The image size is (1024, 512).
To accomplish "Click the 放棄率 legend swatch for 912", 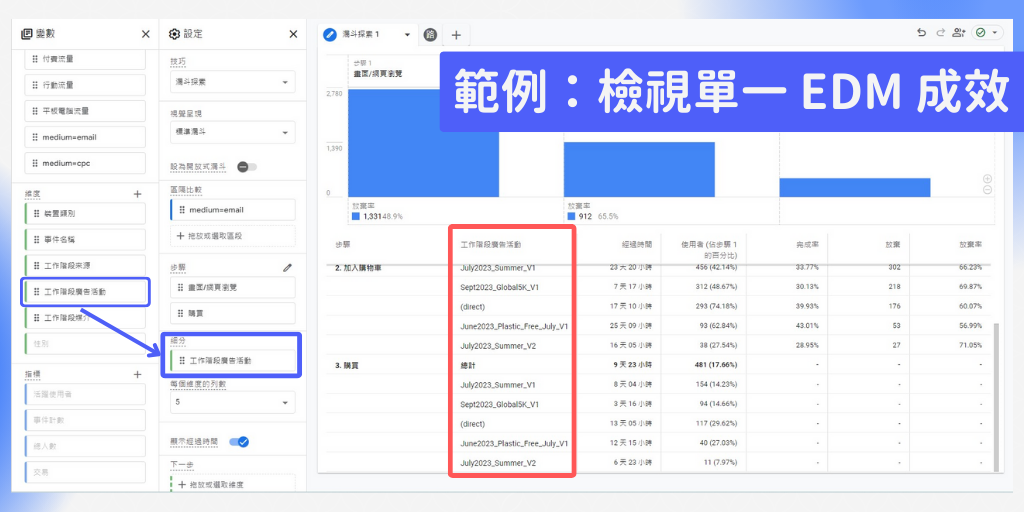I will [572, 216].
